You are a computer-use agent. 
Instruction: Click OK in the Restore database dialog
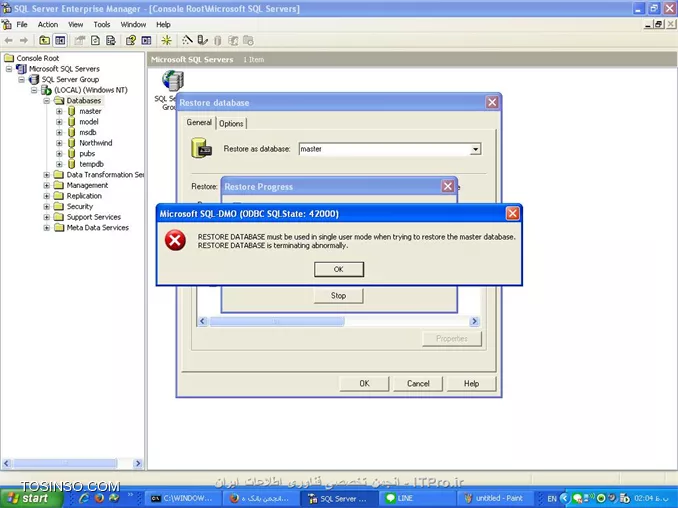pos(364,383)
